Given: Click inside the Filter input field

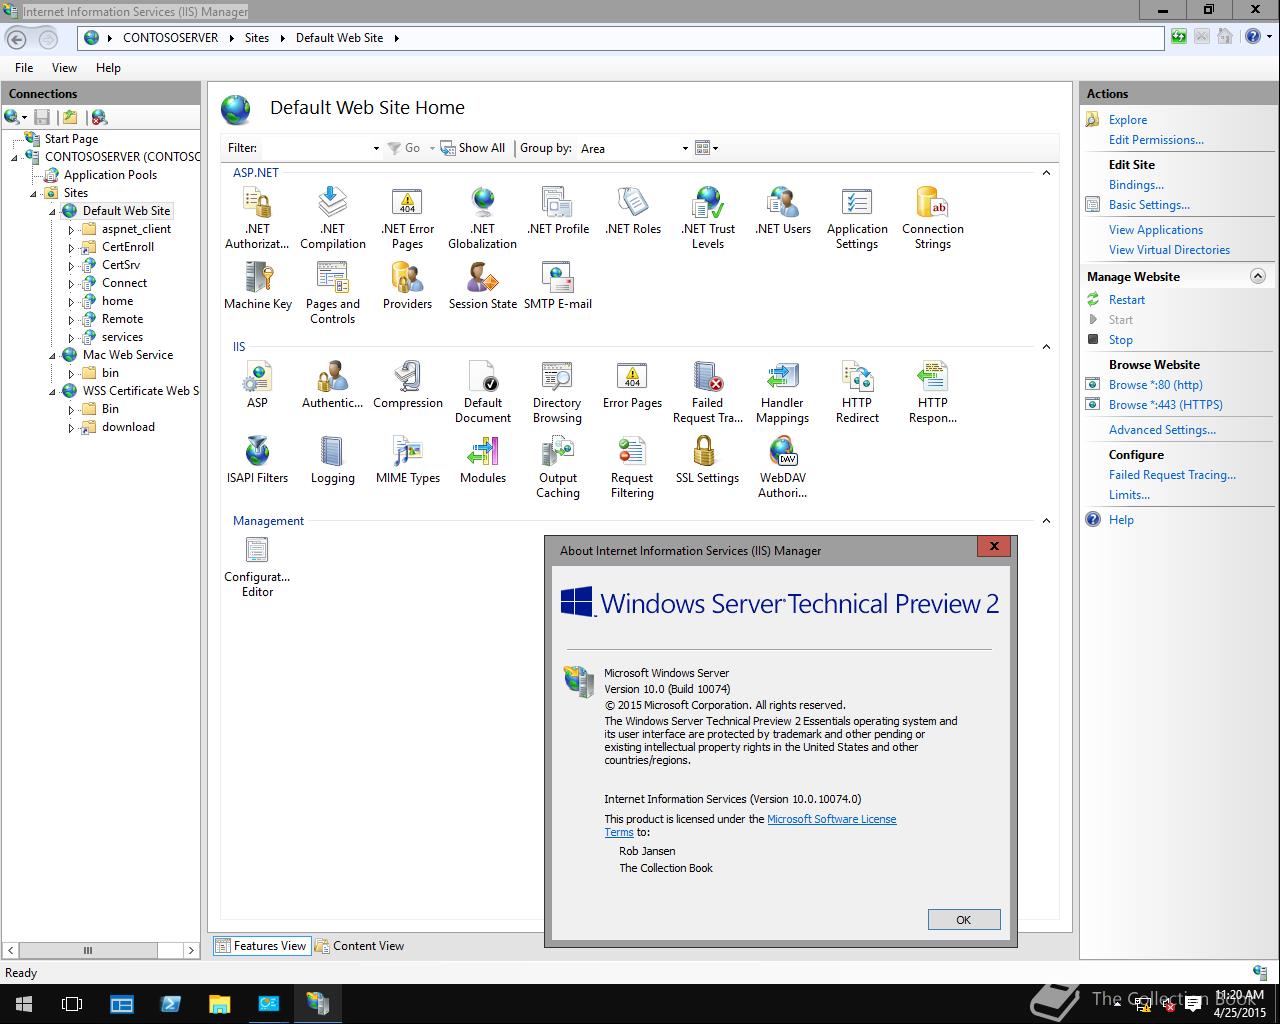Looking at the screenshot, I should click(315, 148).
